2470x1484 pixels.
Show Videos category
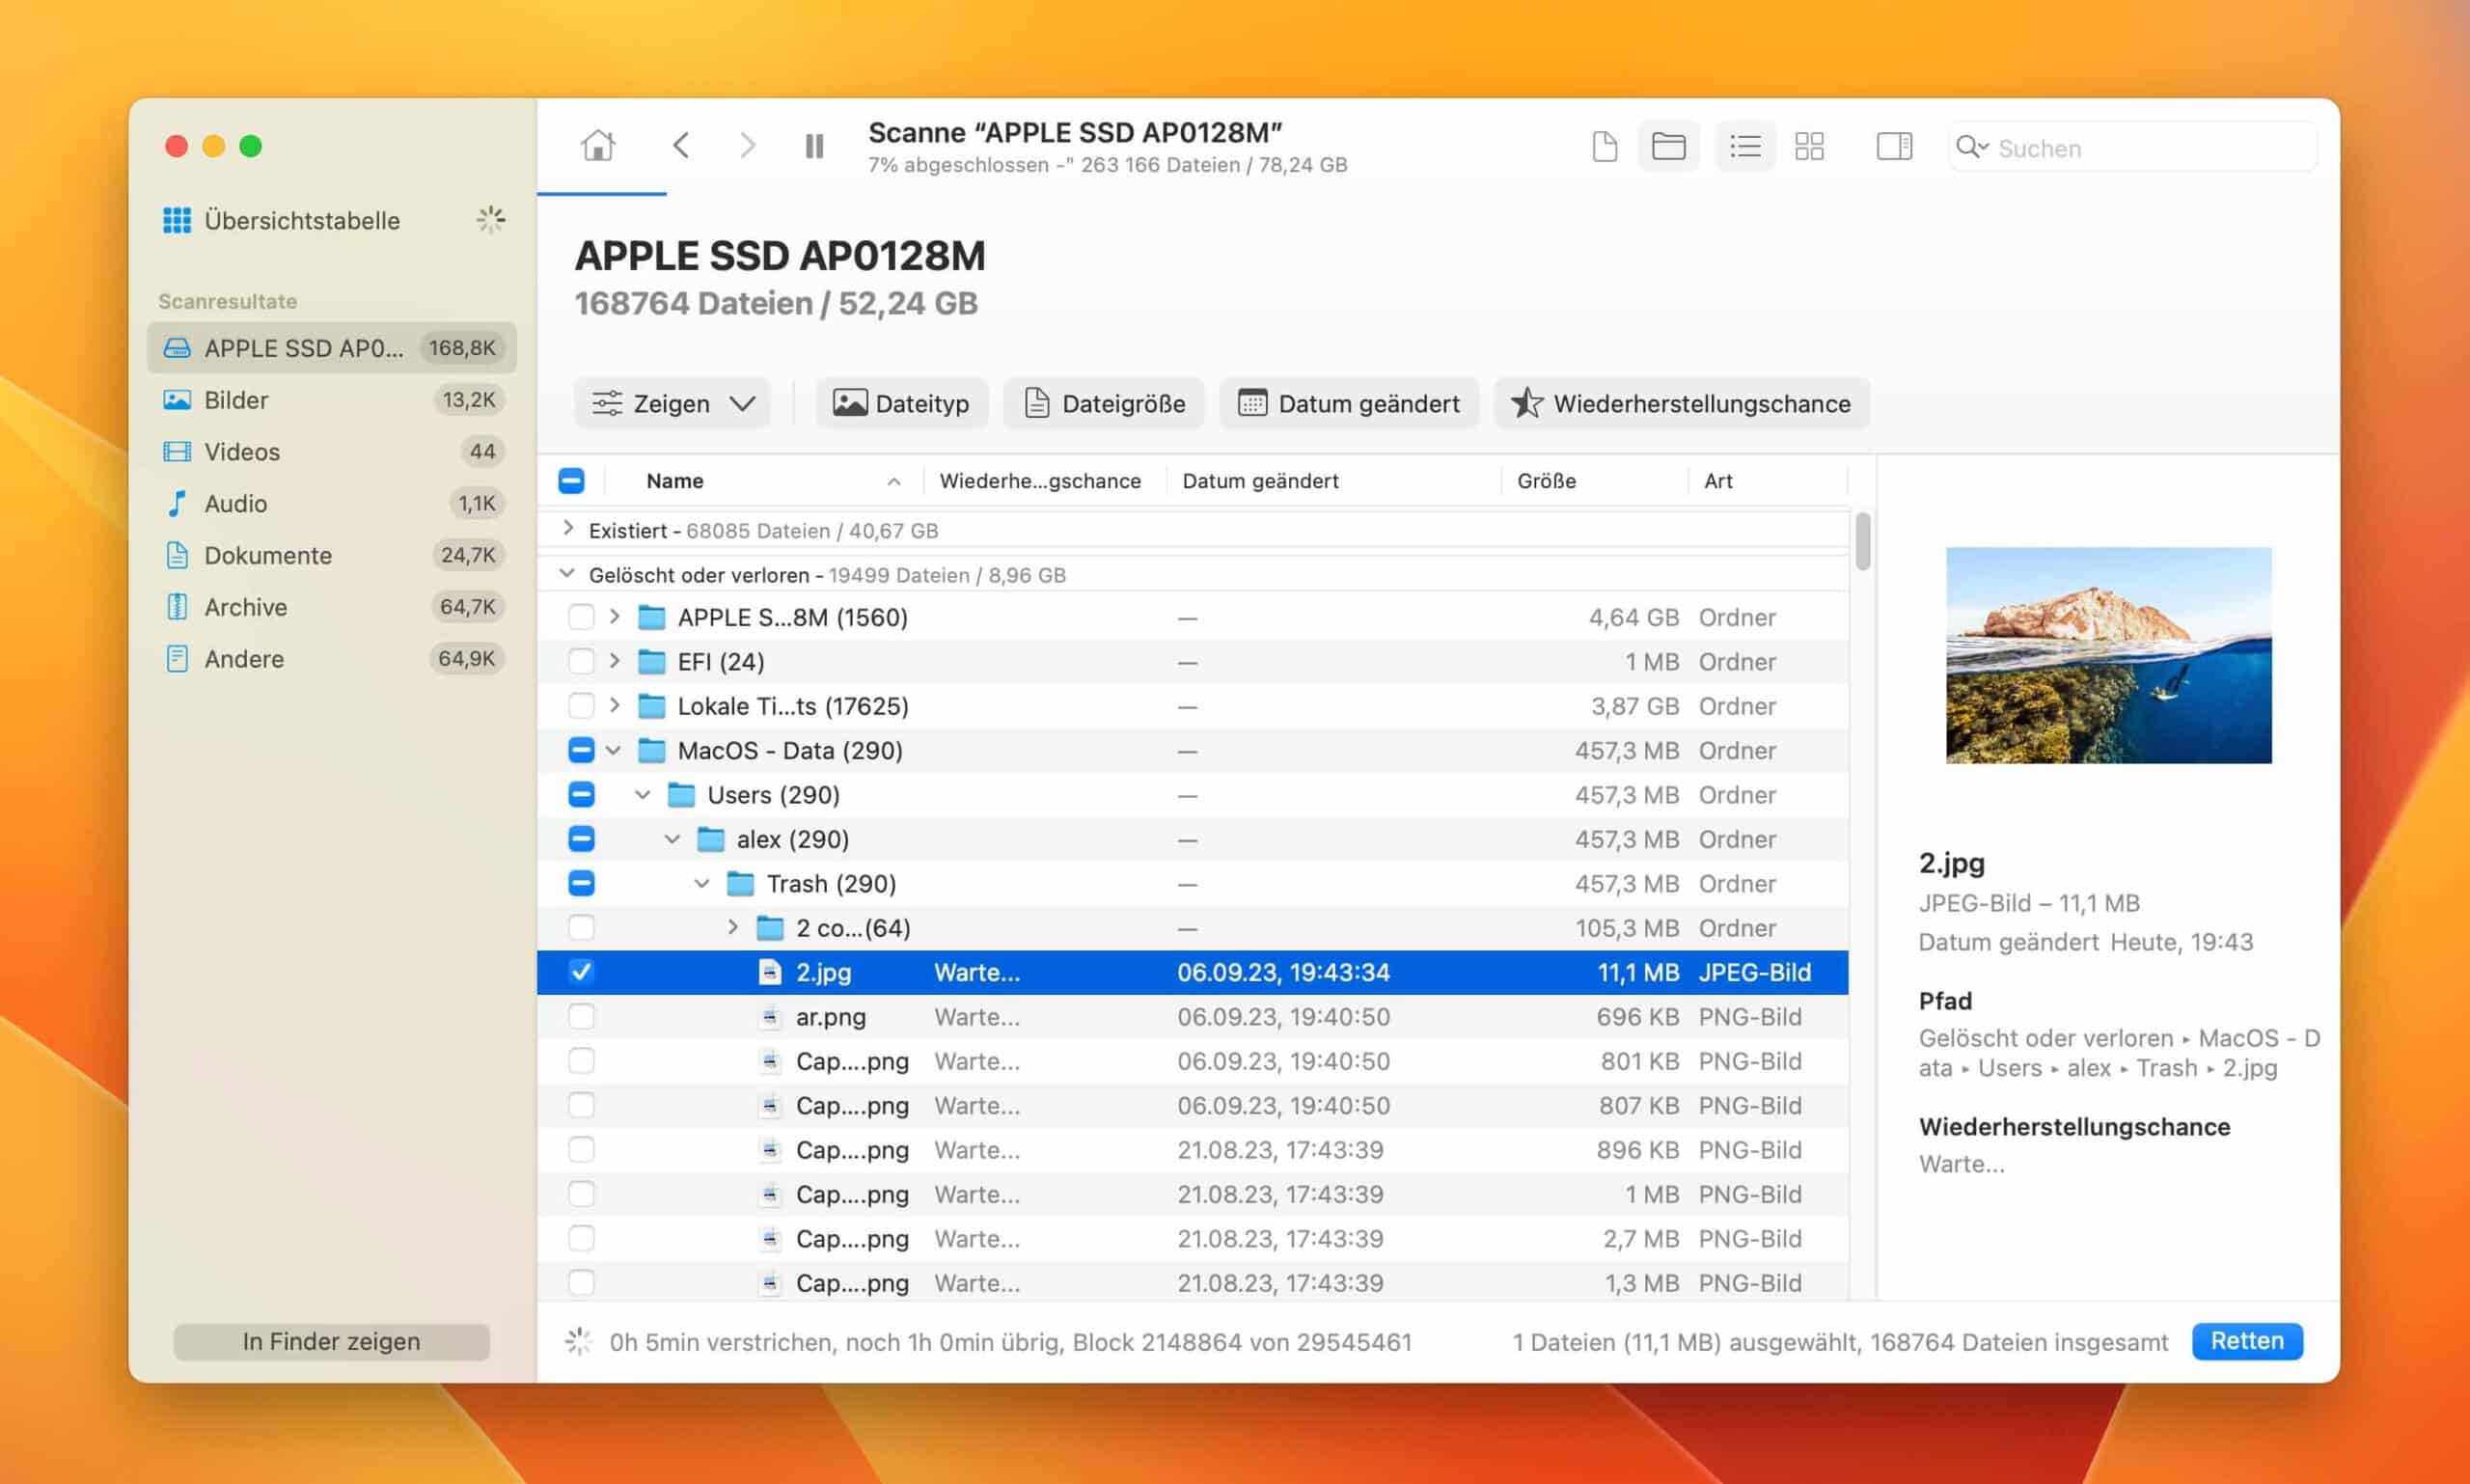(x=331, y=452)
